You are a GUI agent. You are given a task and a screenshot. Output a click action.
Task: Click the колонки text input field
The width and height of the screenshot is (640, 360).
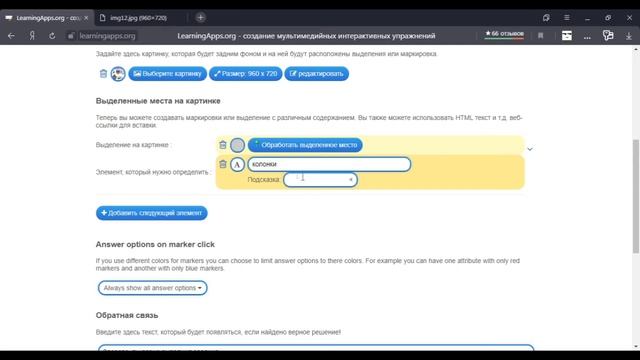[329, 164]
